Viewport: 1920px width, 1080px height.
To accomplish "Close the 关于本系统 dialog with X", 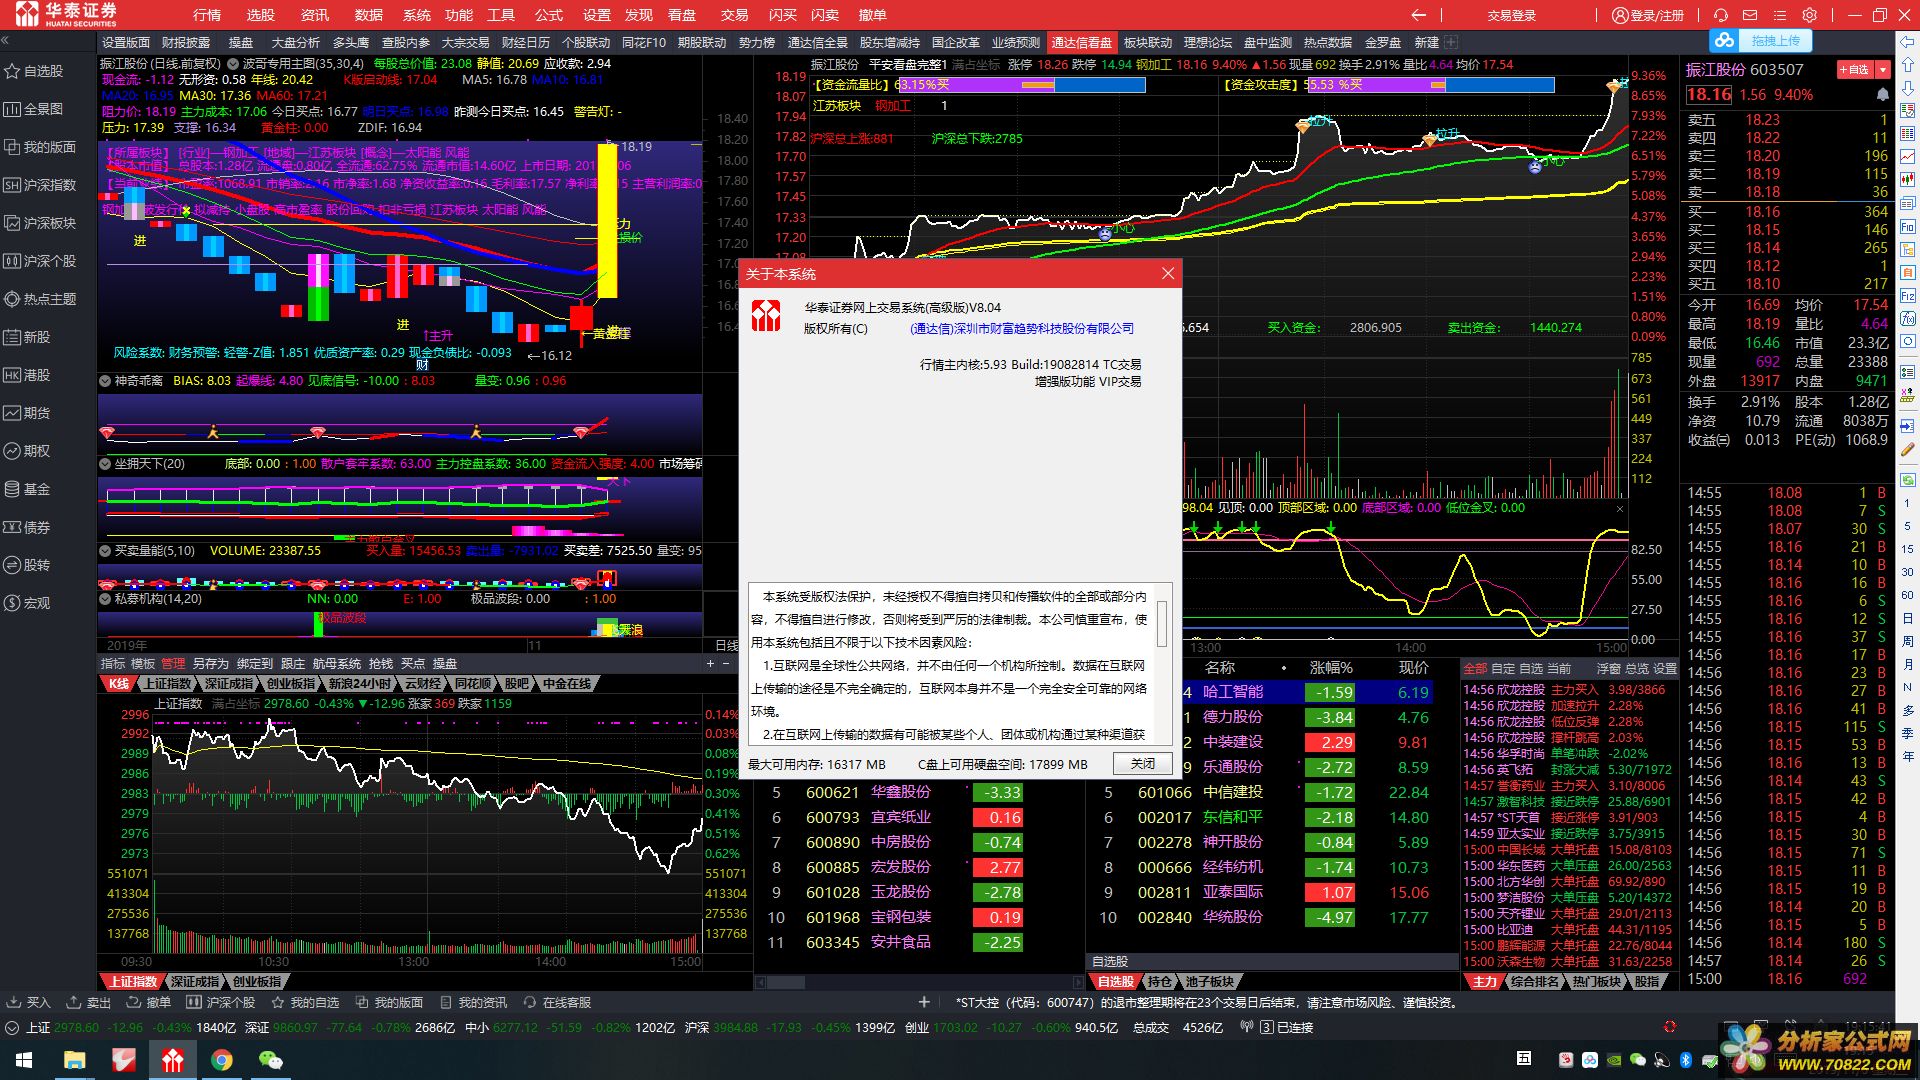I will pos(1167,273).
